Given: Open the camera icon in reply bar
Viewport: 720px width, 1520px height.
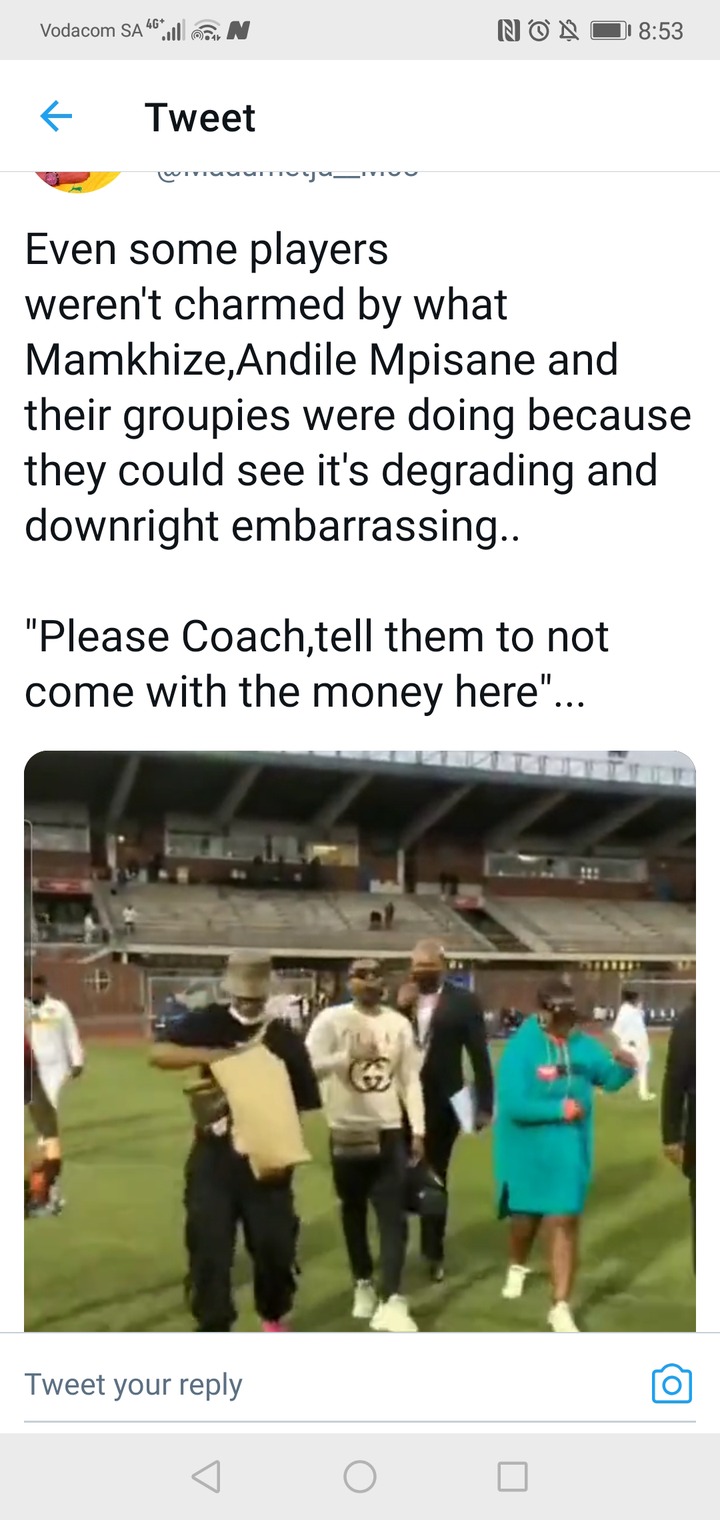Looking at the screenshot, I should [672, 1384].
